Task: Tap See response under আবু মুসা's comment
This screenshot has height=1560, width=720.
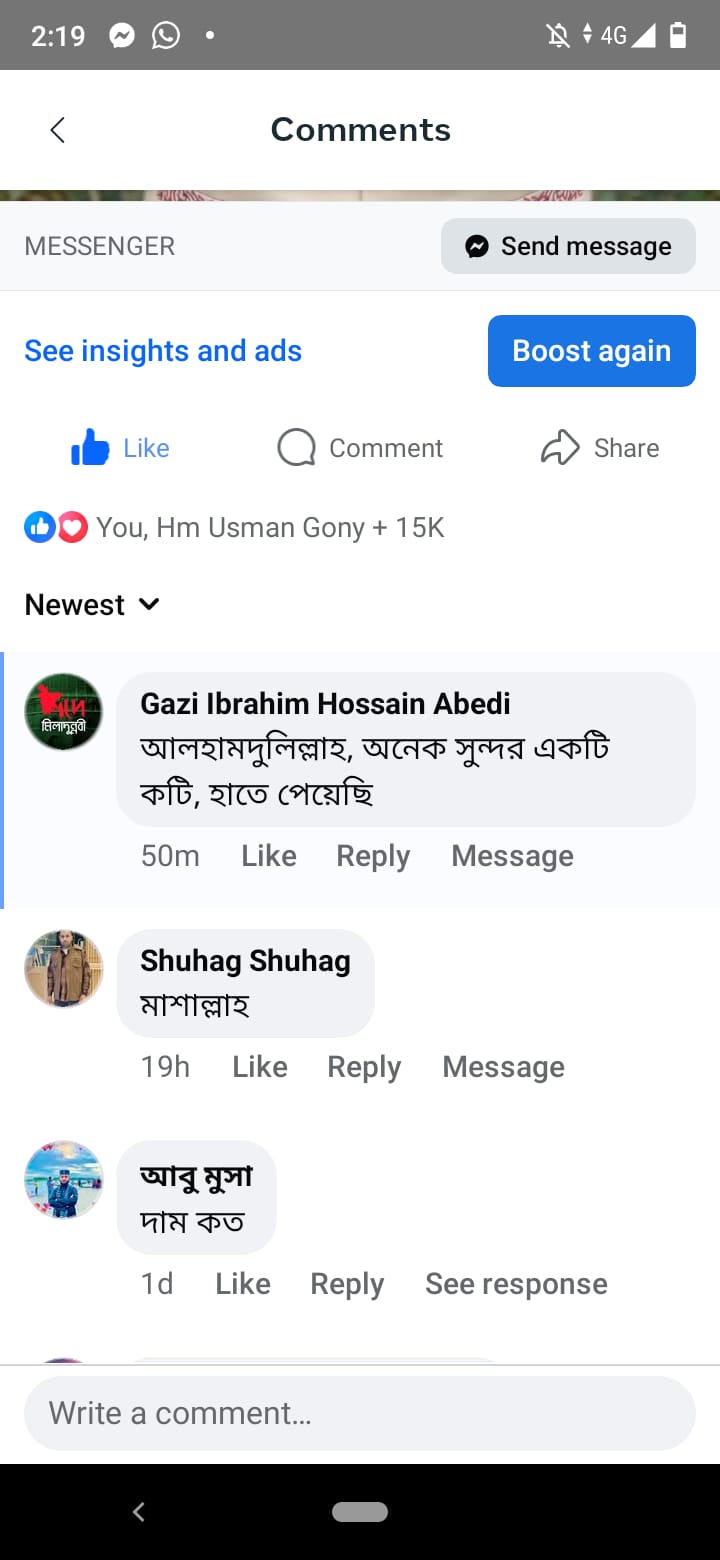Action: pyautogui.click(x=516, y=1284)
